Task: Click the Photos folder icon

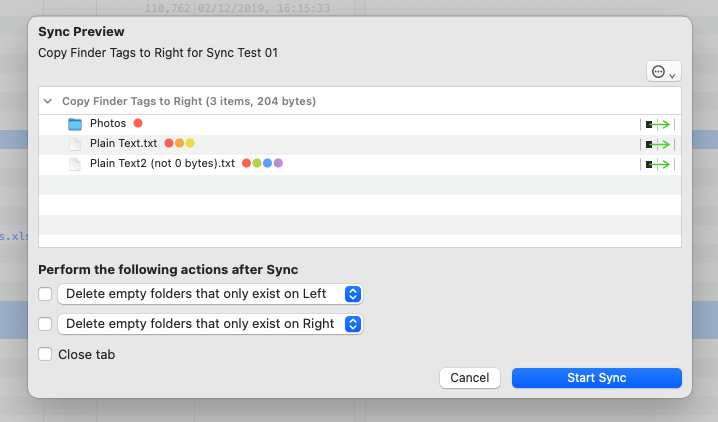Action: pyautogui.click(x=75, y=124)
